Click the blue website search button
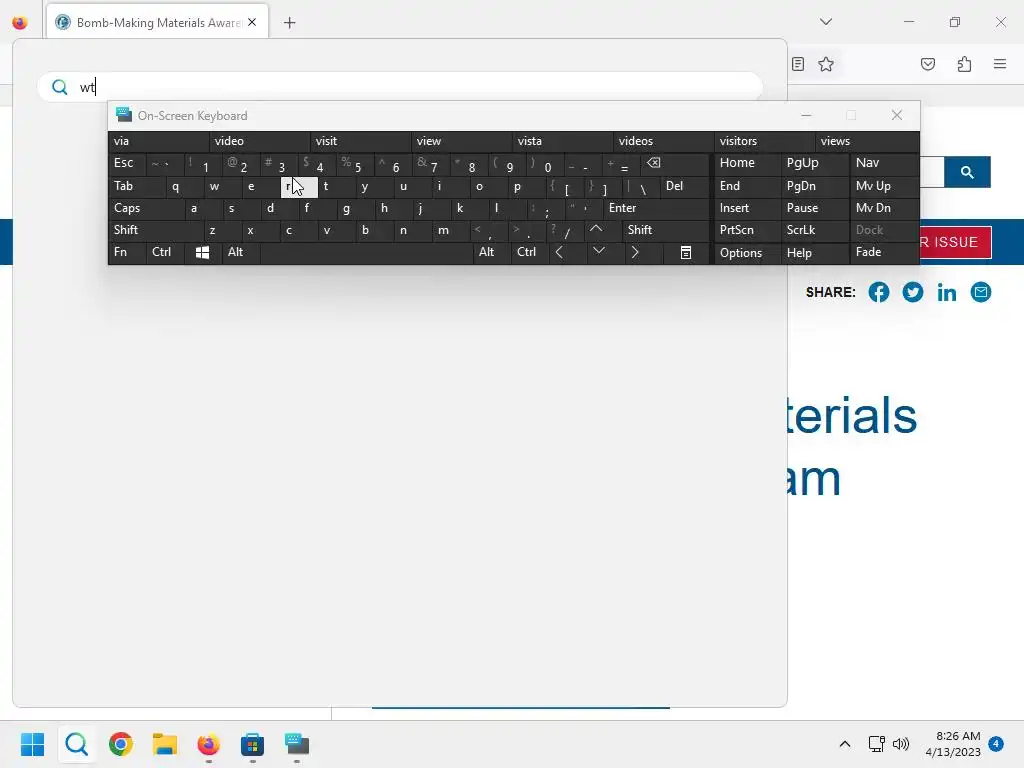The width and height of the screenshot is (1024, 768). tap(967, 172)
